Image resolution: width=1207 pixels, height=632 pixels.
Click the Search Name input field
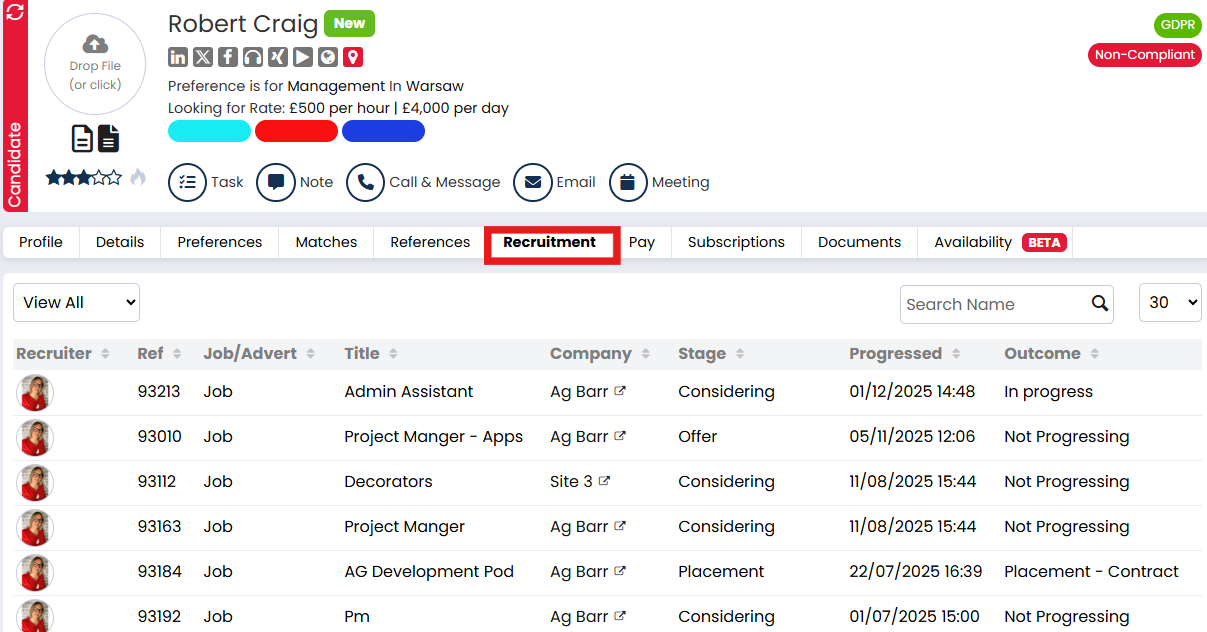click(992, 304)
